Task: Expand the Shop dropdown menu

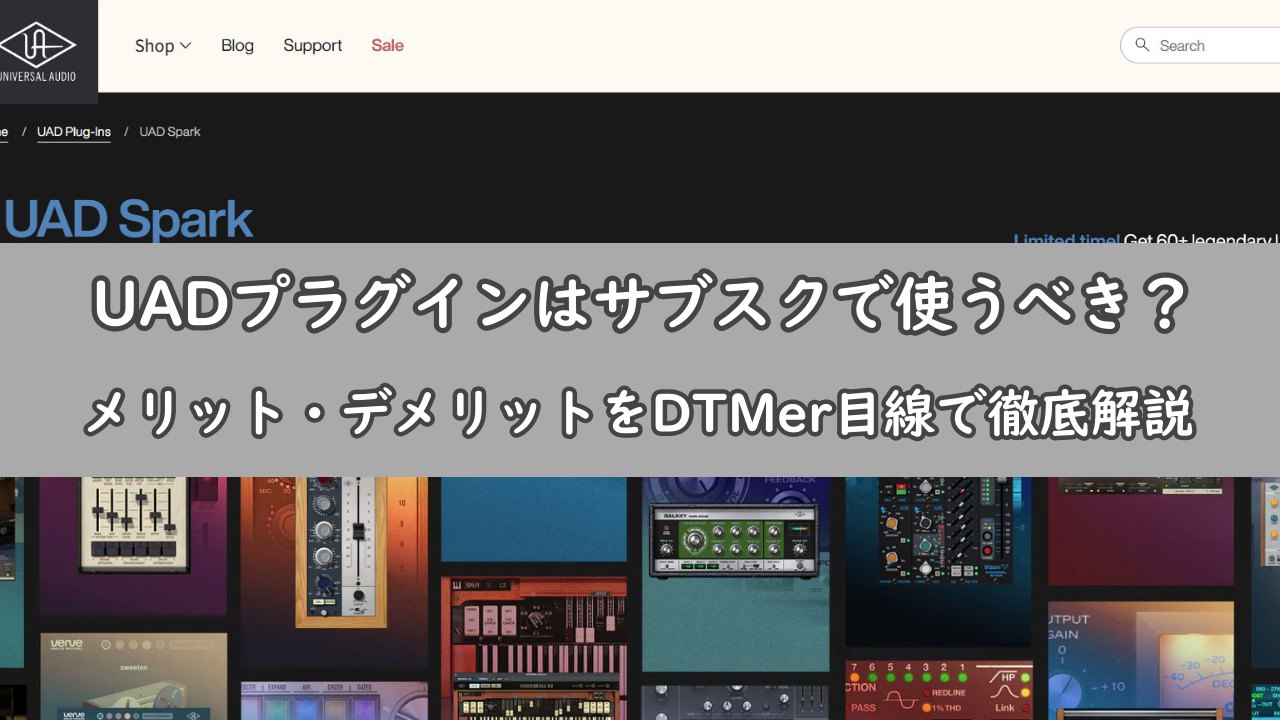Action: (163, 45)
